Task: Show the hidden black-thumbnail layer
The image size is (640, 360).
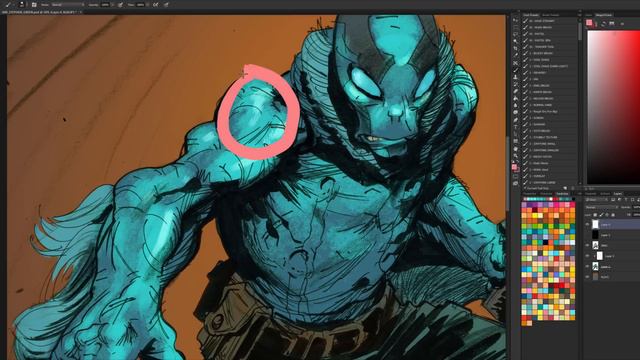Action: coord(588,235)
